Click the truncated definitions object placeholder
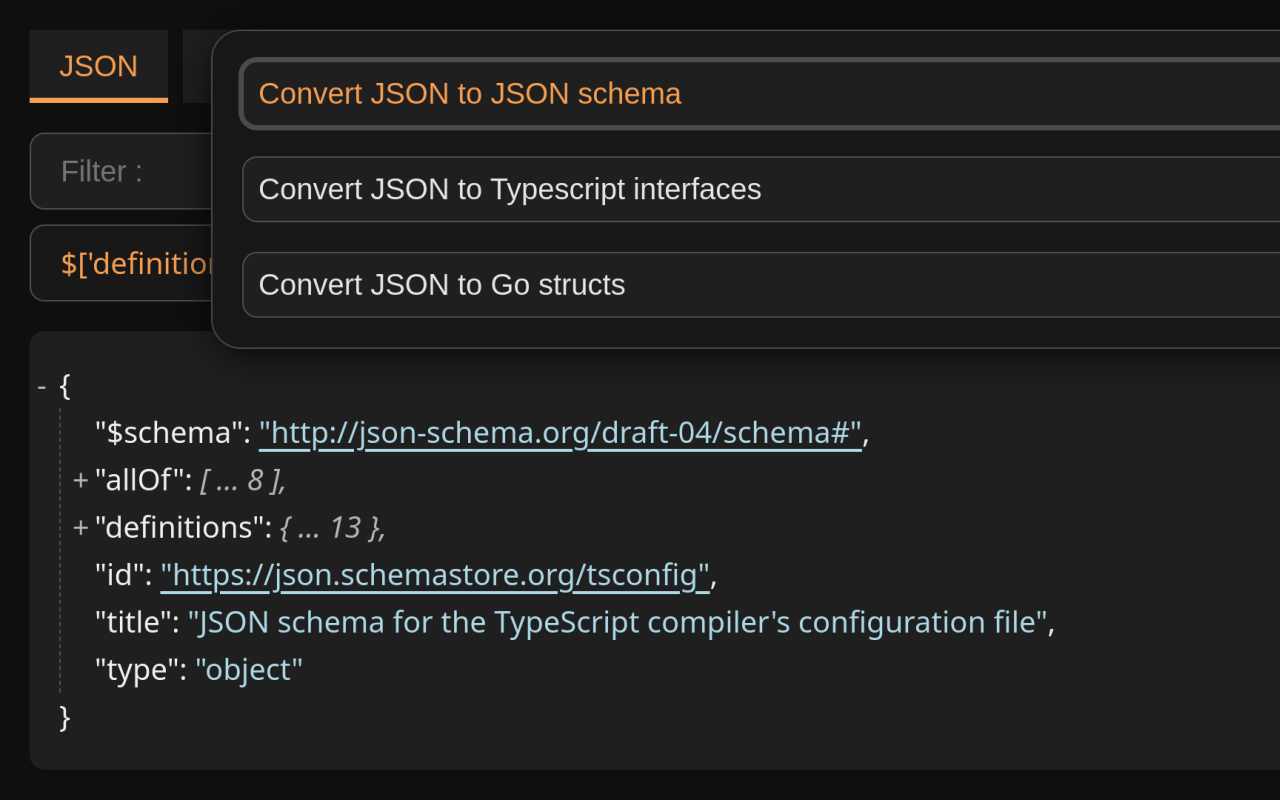Image resolution: width=1280 pixels, height=800 pixels. [x=332, y=527]
